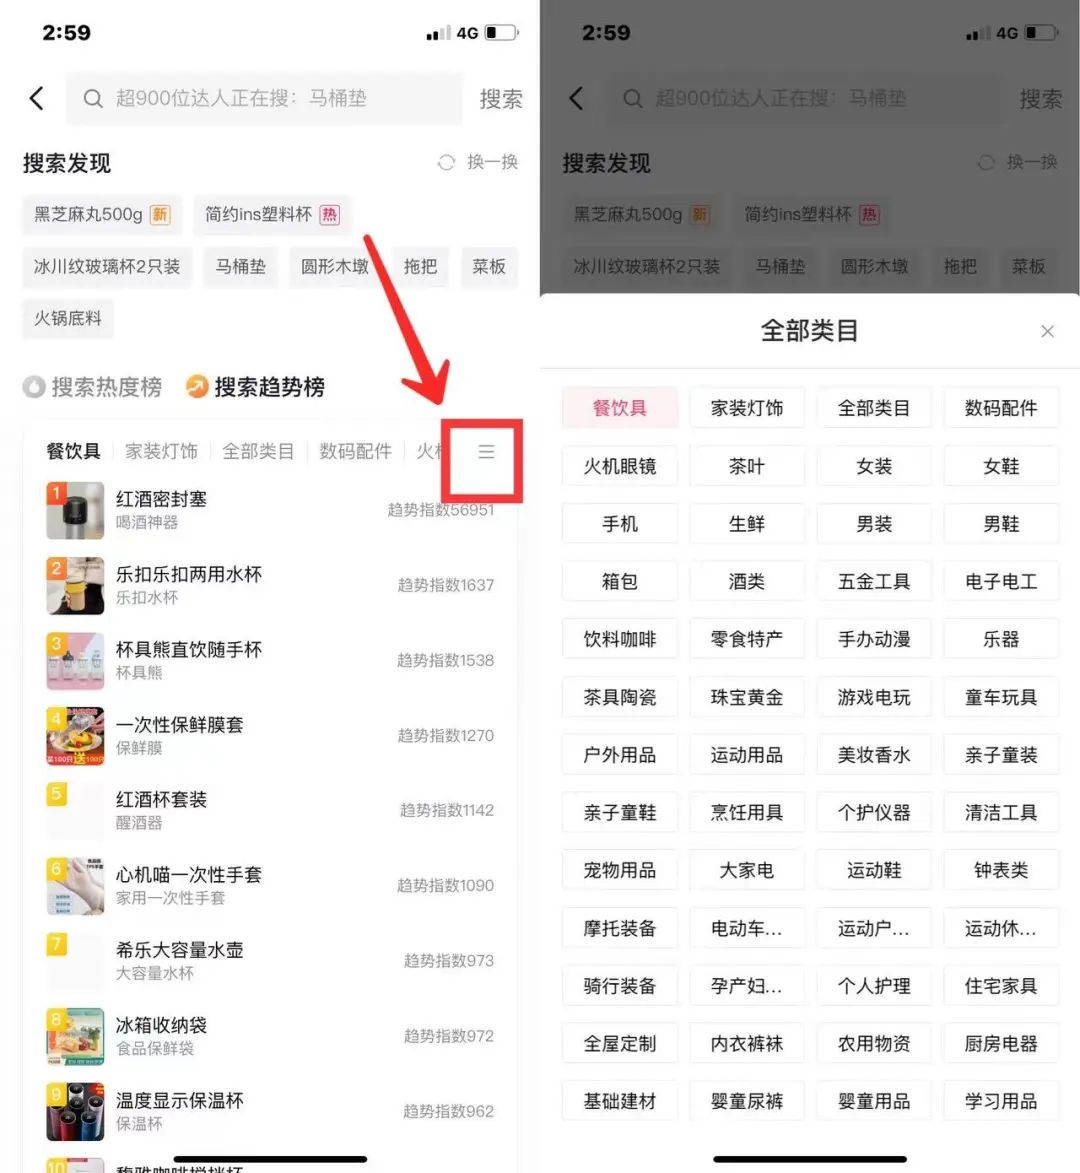Viewport: 1080px width, 1173px height.
Task: Select the 女装 category option
Action: [874, 465]
